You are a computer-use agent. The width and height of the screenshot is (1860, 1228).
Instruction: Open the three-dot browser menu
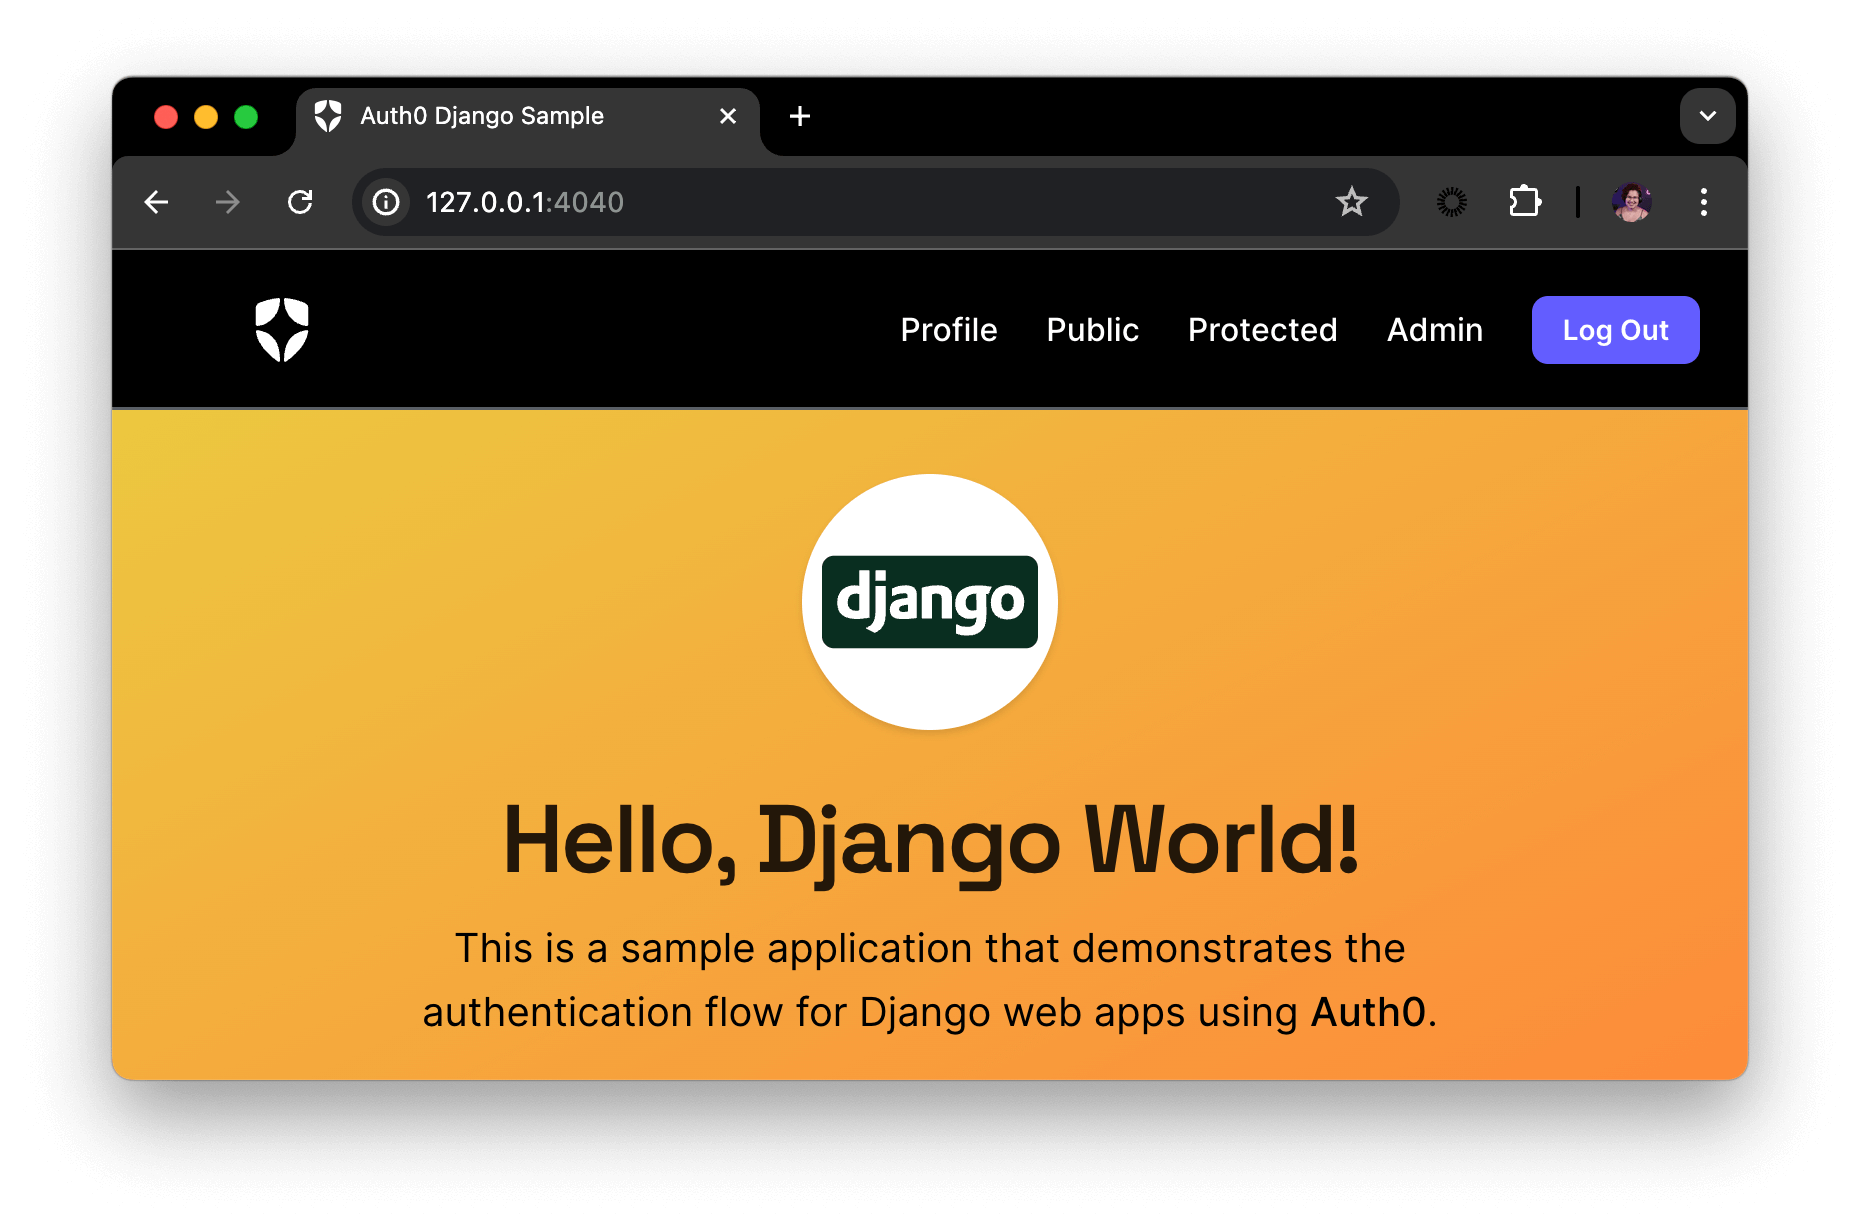1704,202
